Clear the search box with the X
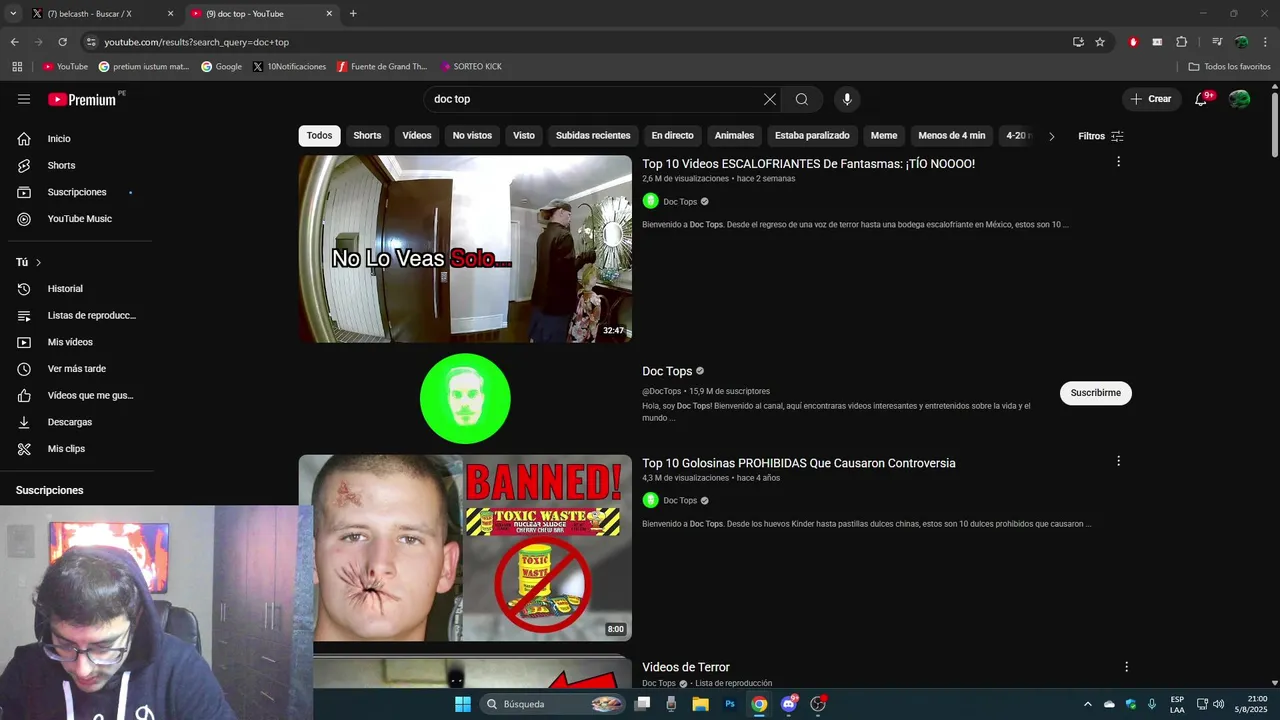This screenshot has width=1280, height=720. point(769,99)
